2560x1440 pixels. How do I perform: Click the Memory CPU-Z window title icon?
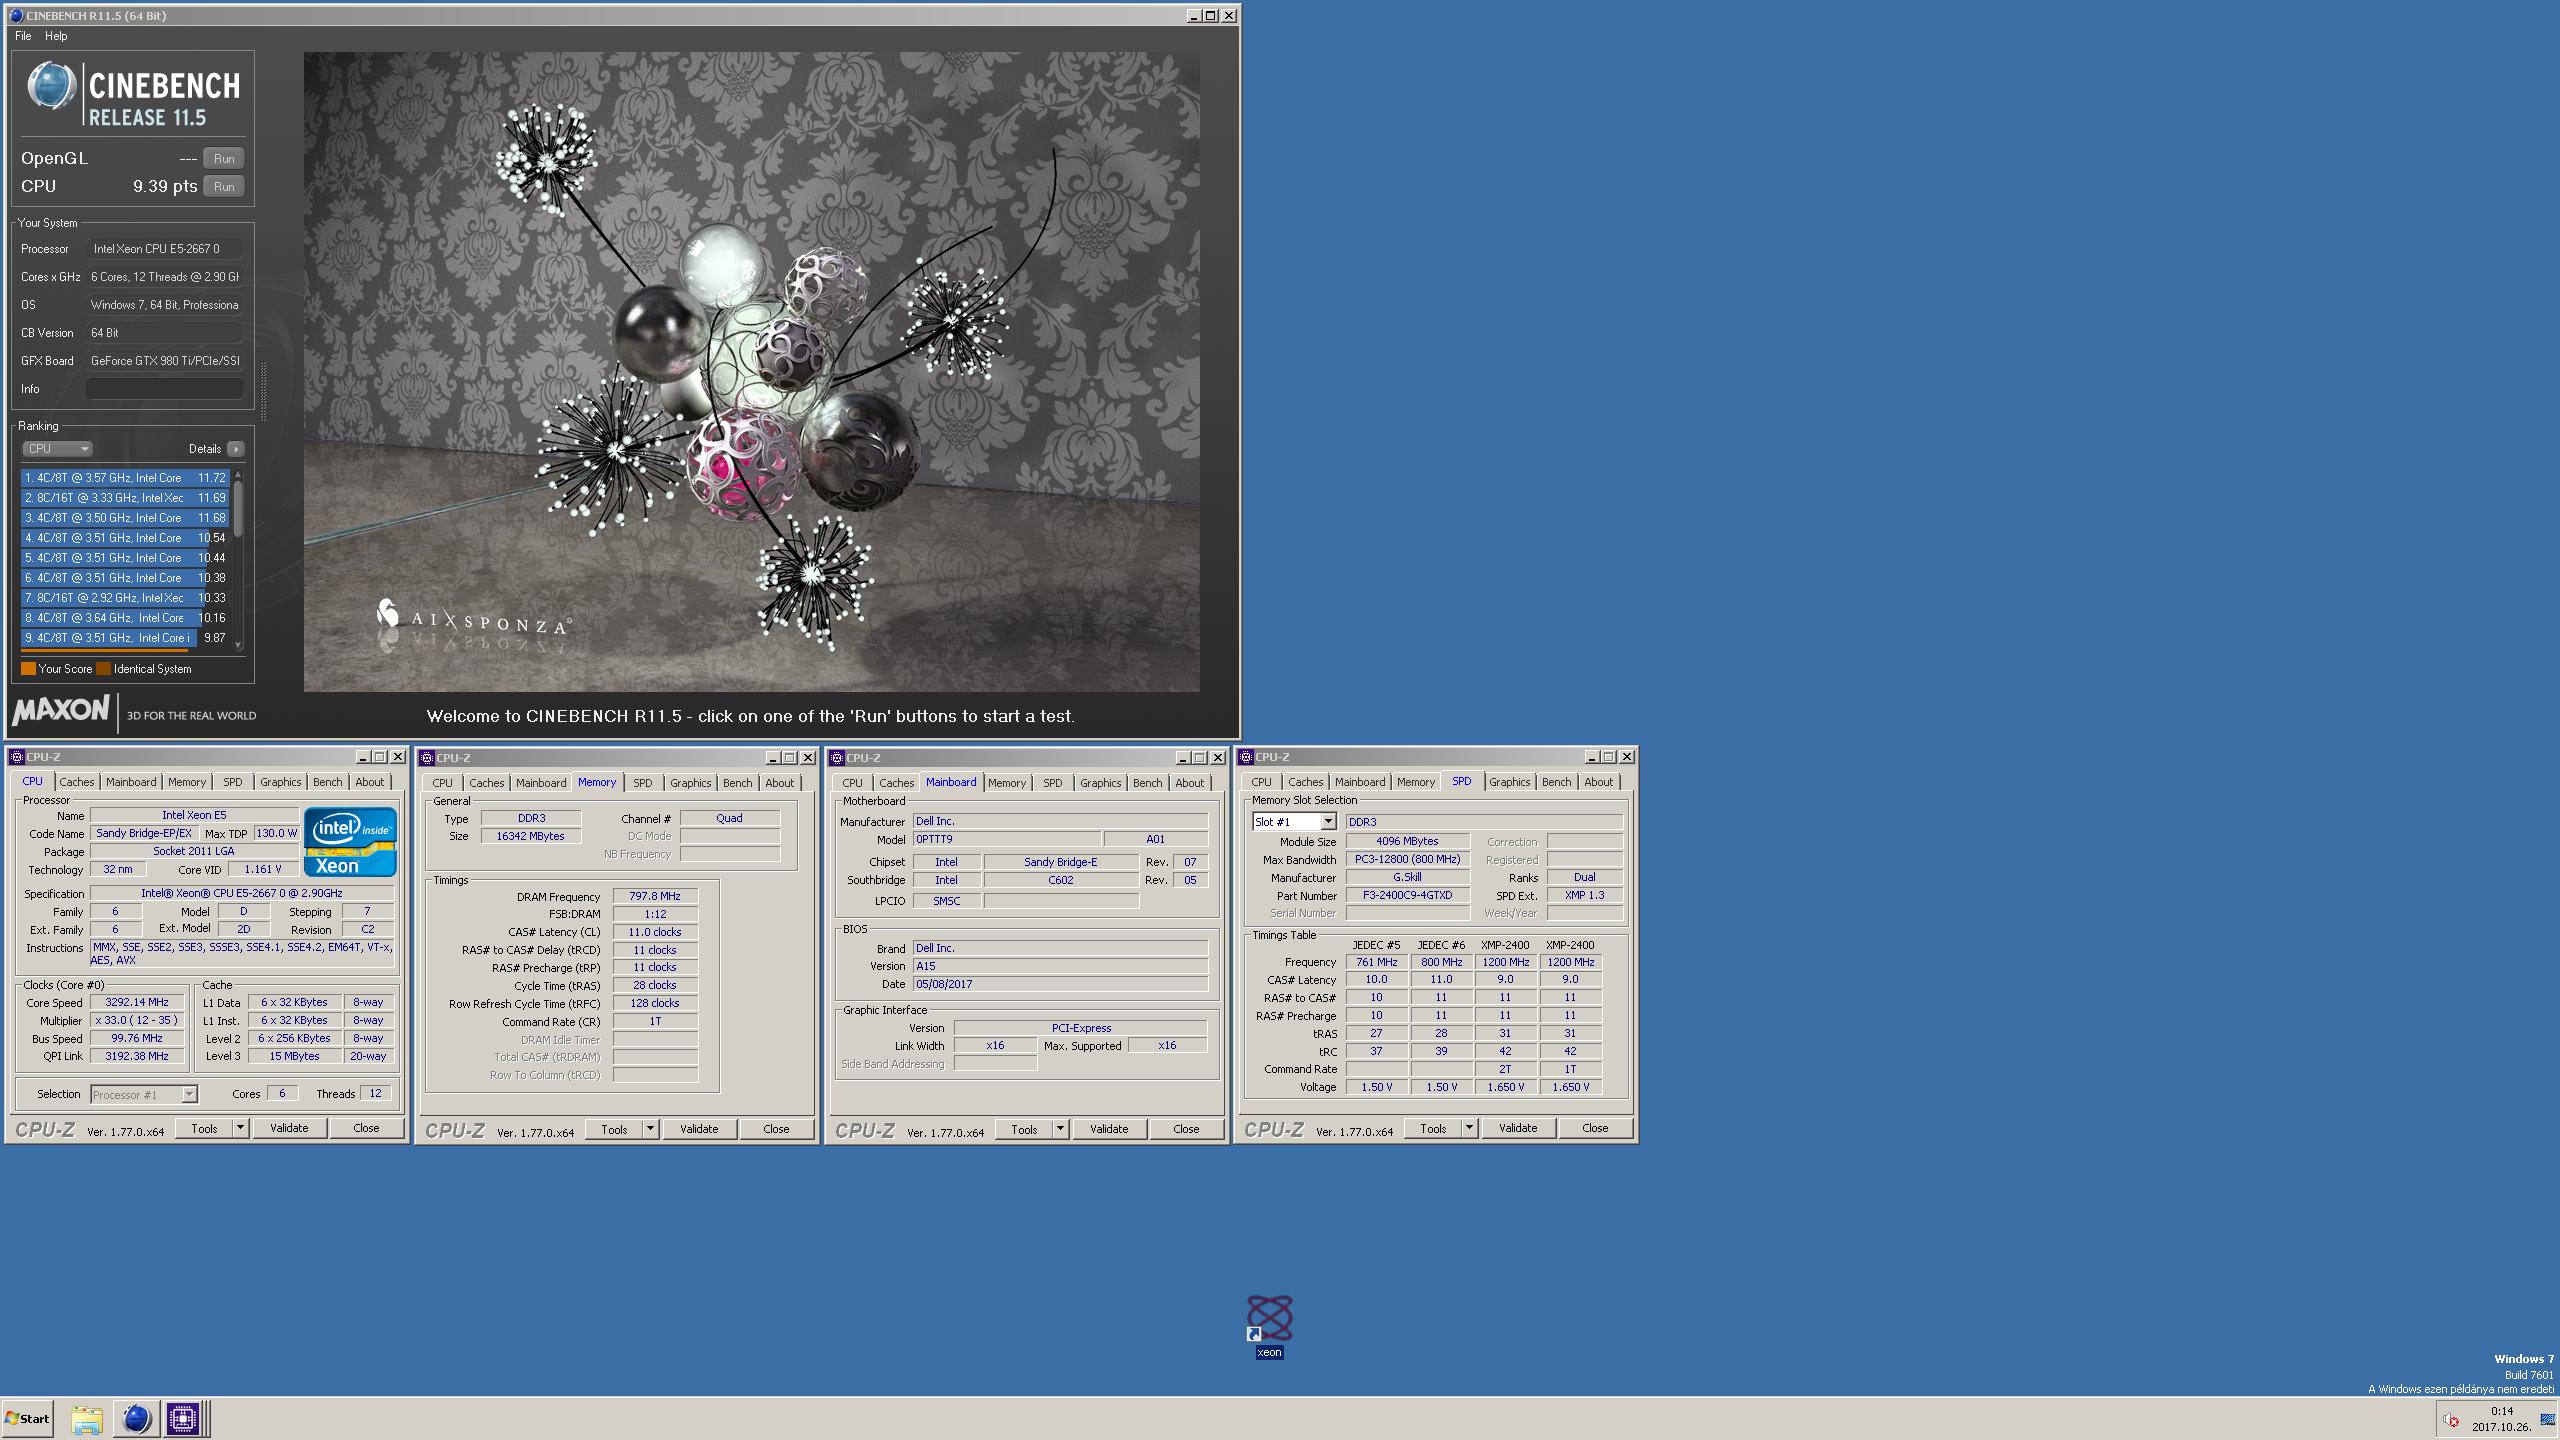coord(427,758)
